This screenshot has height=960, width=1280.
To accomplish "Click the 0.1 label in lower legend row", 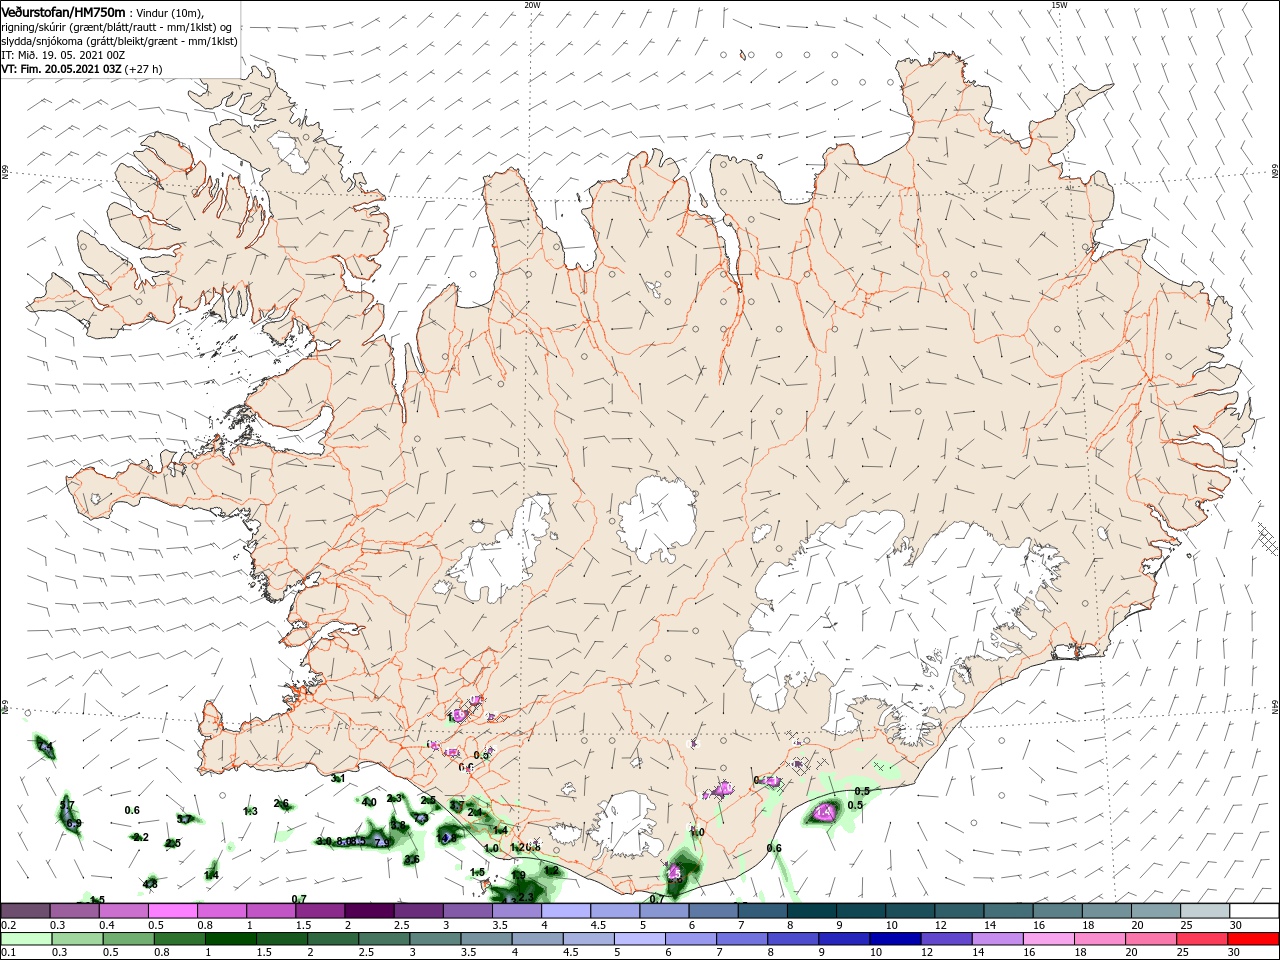I will tap(6, 953).
